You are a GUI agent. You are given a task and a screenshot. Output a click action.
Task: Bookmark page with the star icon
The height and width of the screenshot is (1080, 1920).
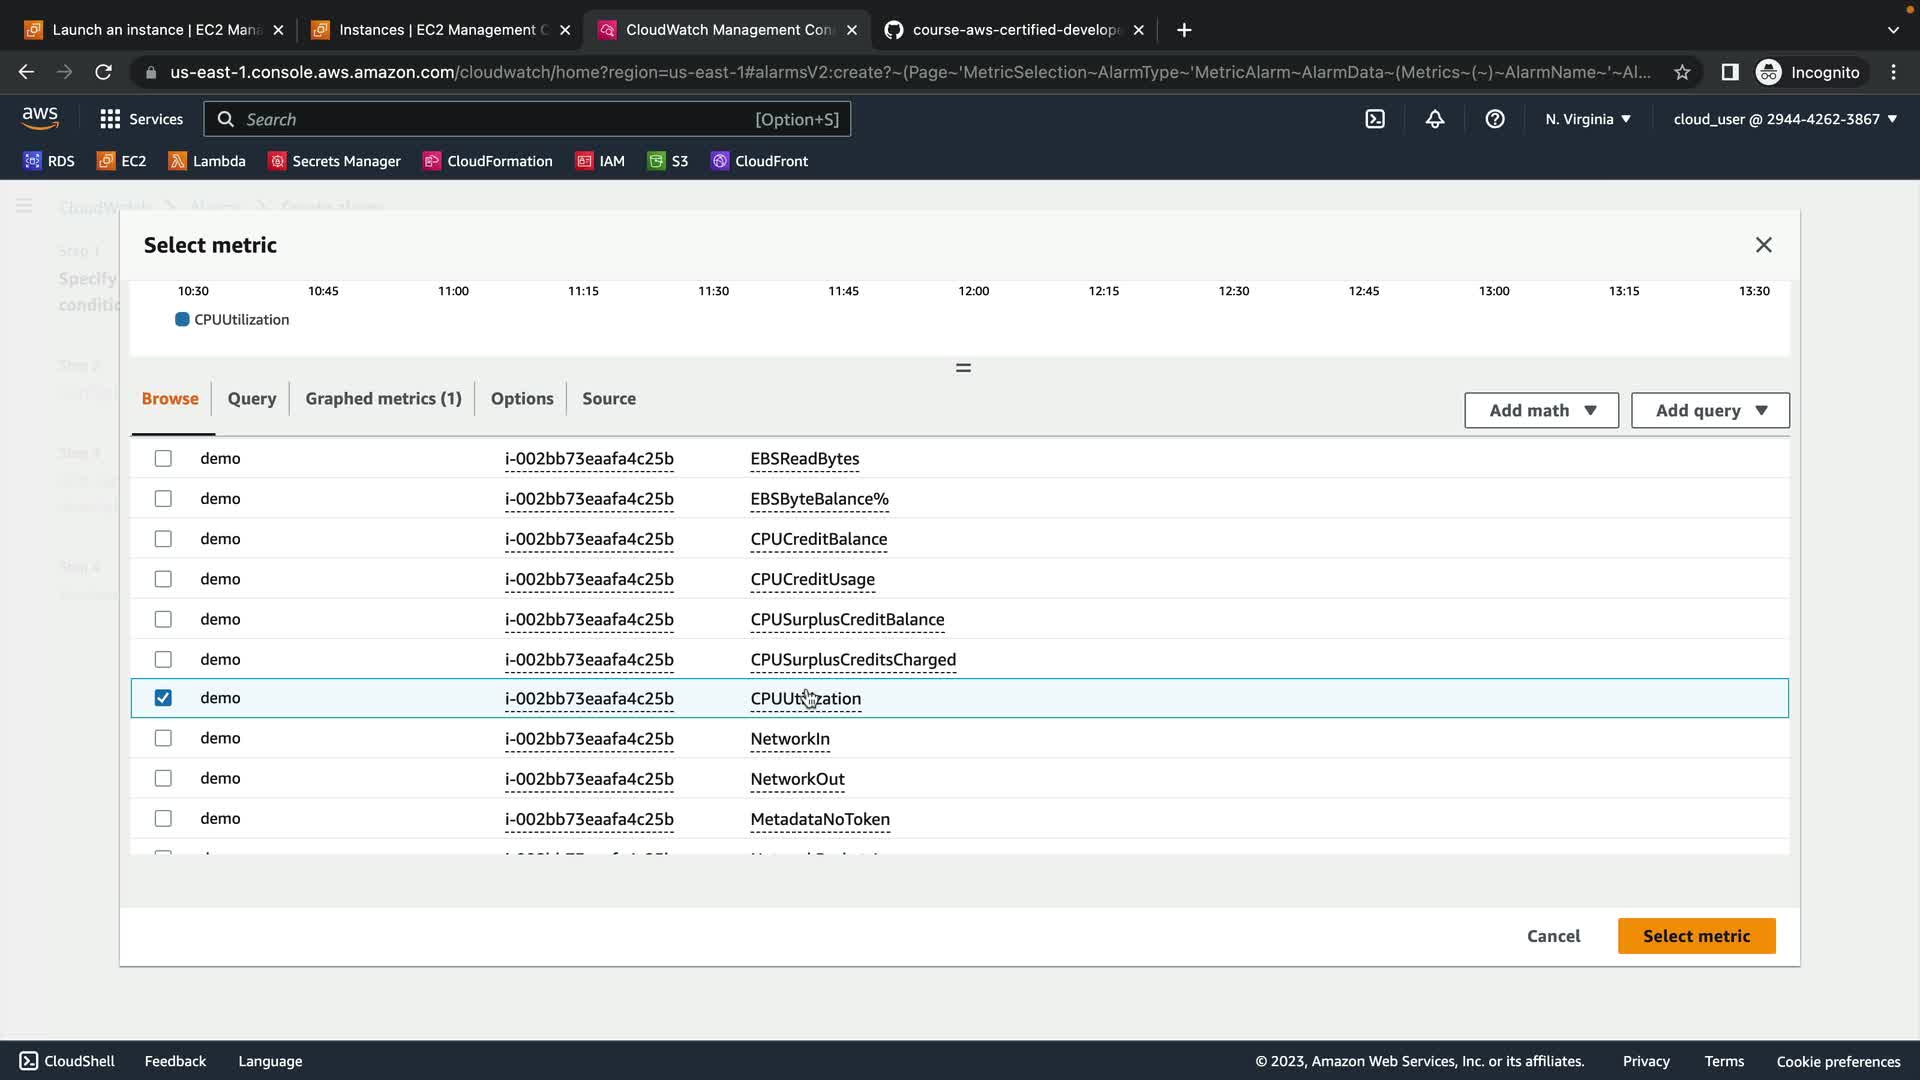click(1682, 72)
